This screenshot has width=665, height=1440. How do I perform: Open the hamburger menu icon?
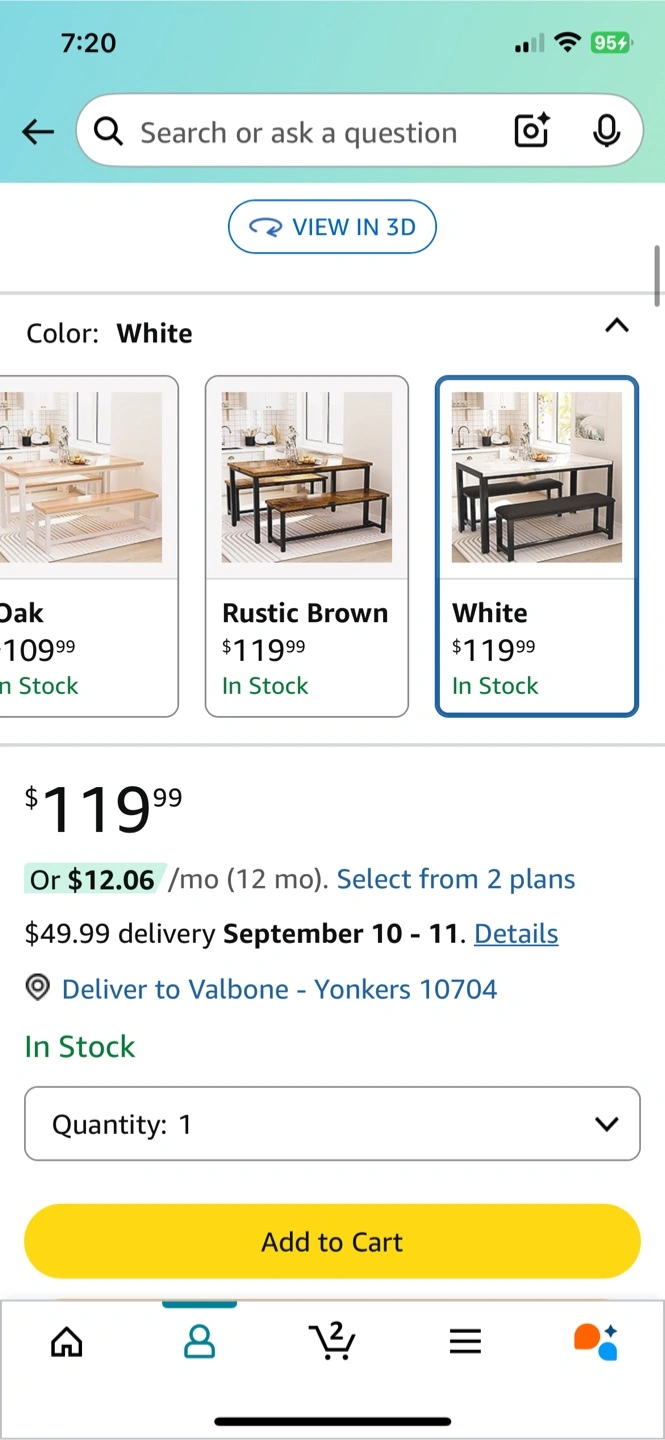click(465, 1341)
